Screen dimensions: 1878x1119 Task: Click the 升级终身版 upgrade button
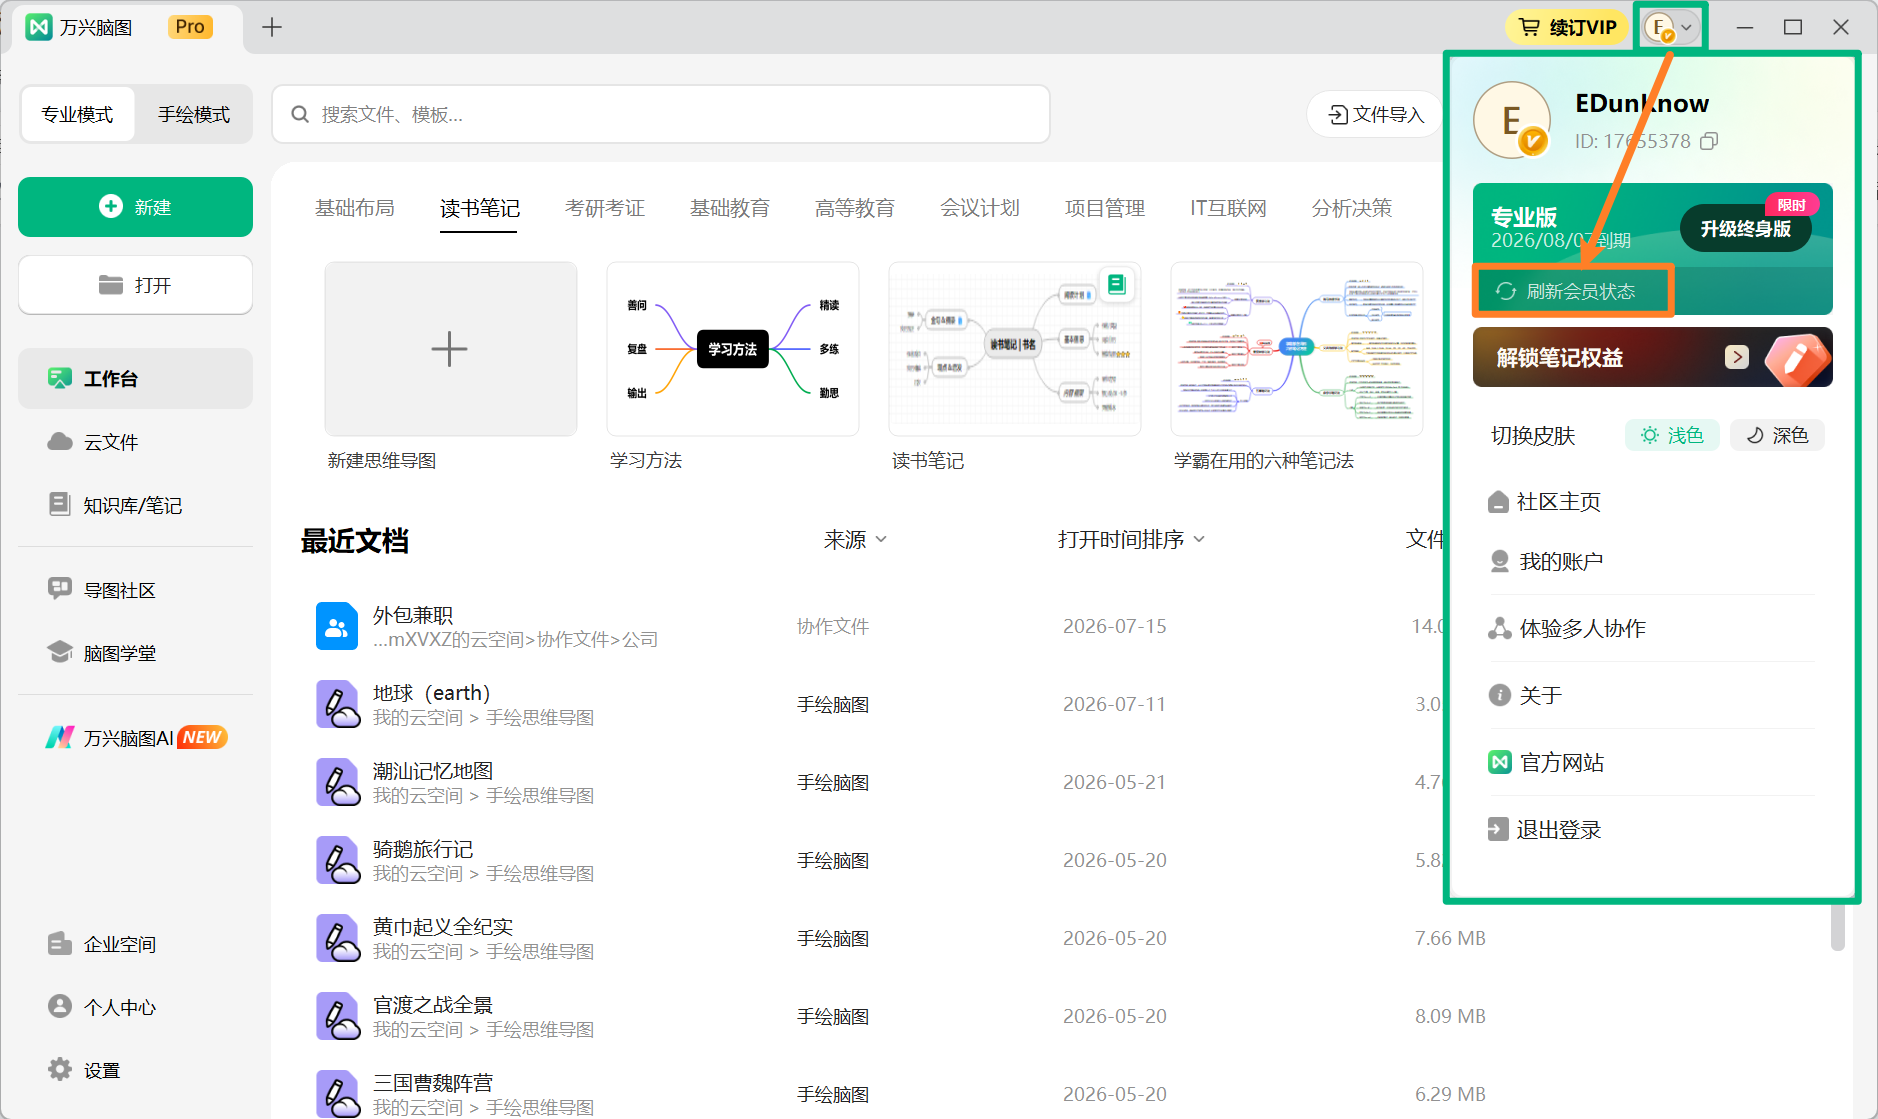pos(1746,229)
